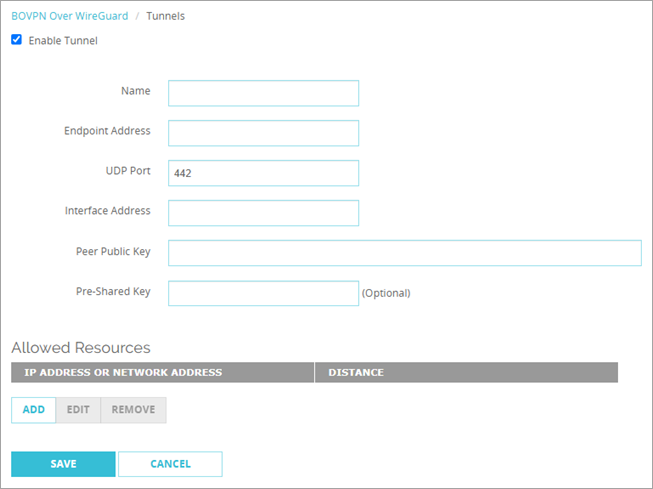This screenshot has width=653, height=489.
Task: Click the Peer Public Key label
Action: 113,252
